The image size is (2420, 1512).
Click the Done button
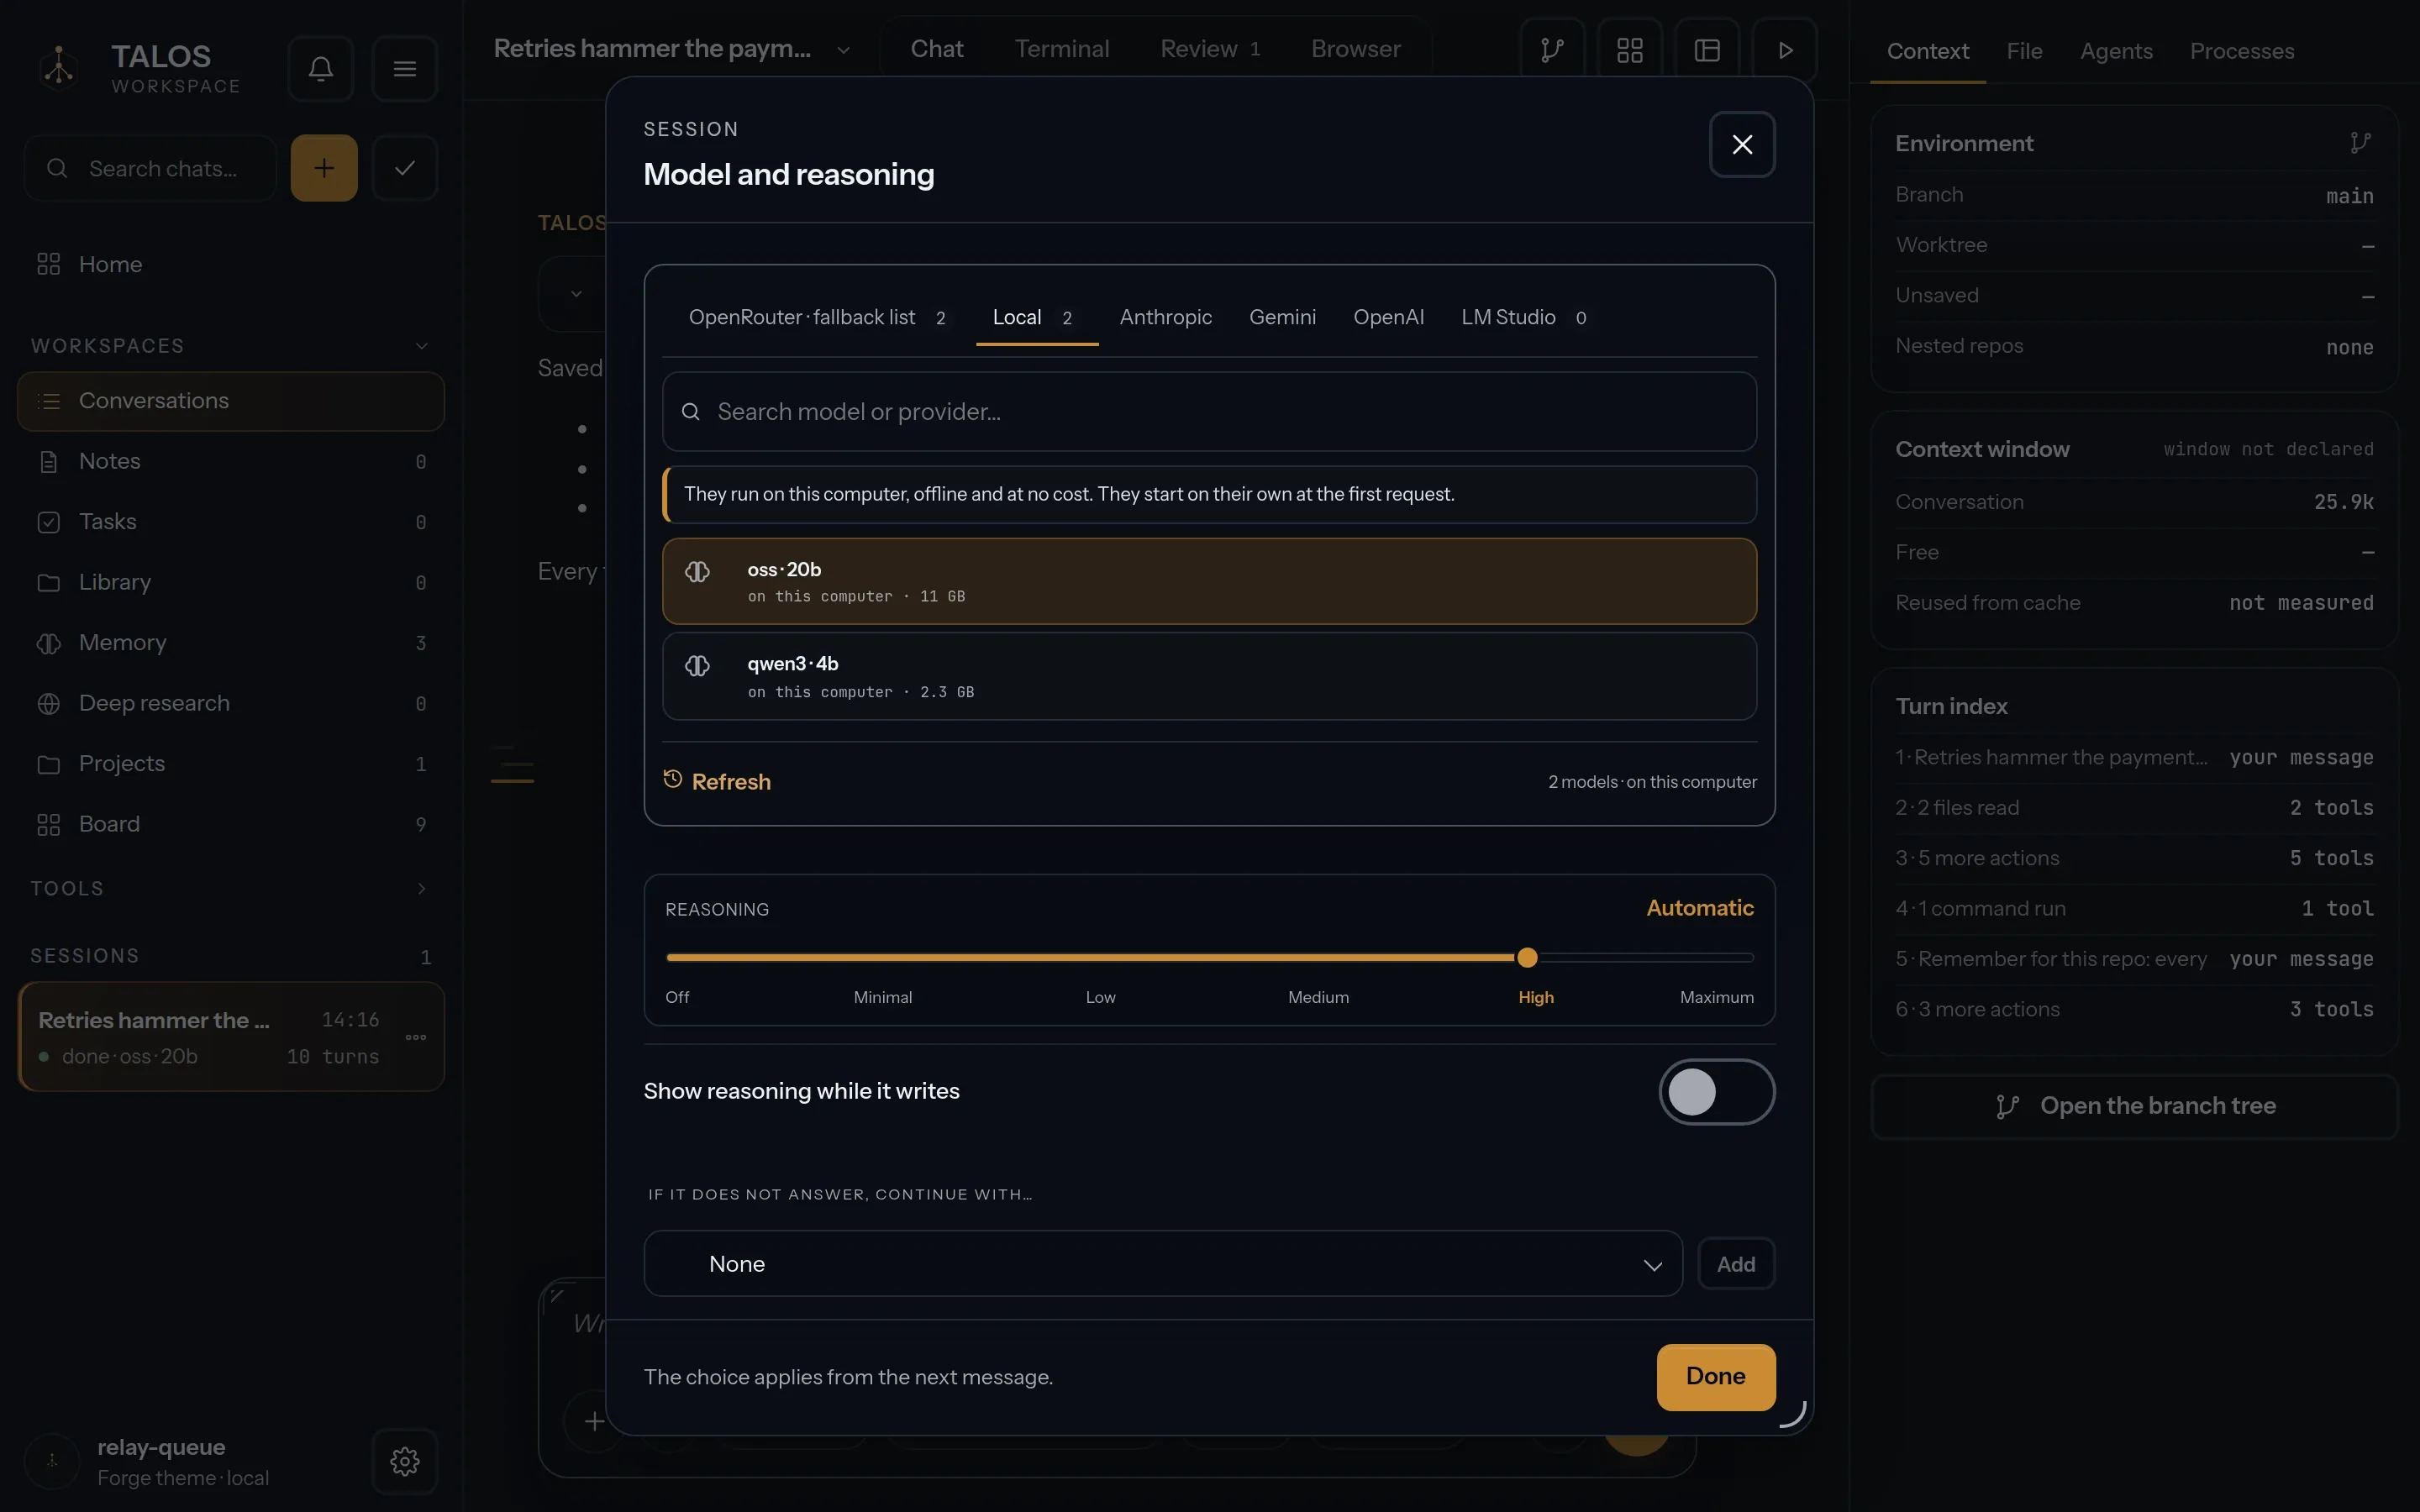[x=1715, y=1377]
